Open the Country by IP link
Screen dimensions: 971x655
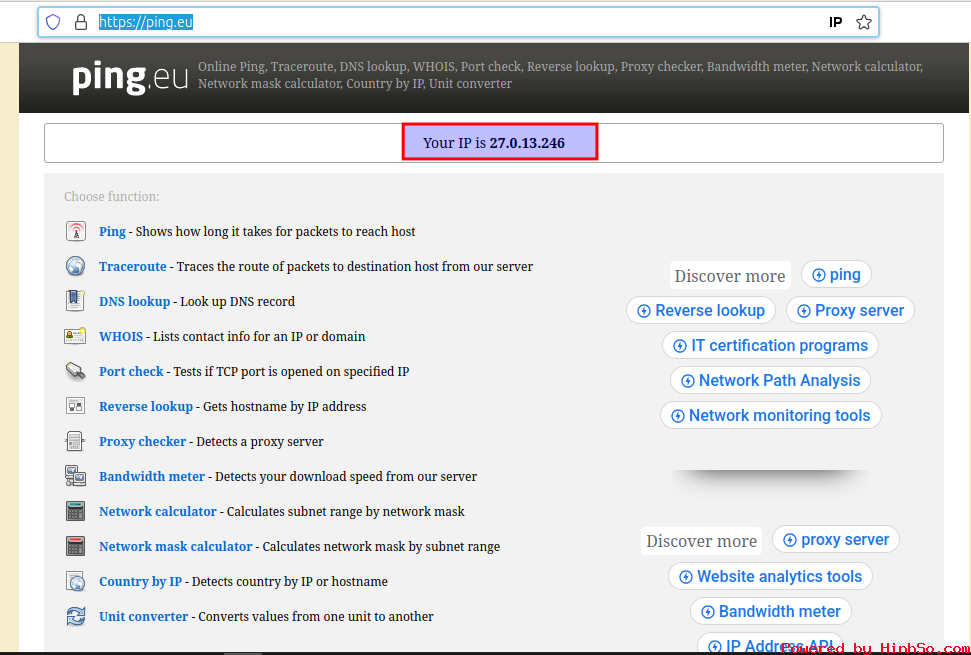click(x=140, y=582)
